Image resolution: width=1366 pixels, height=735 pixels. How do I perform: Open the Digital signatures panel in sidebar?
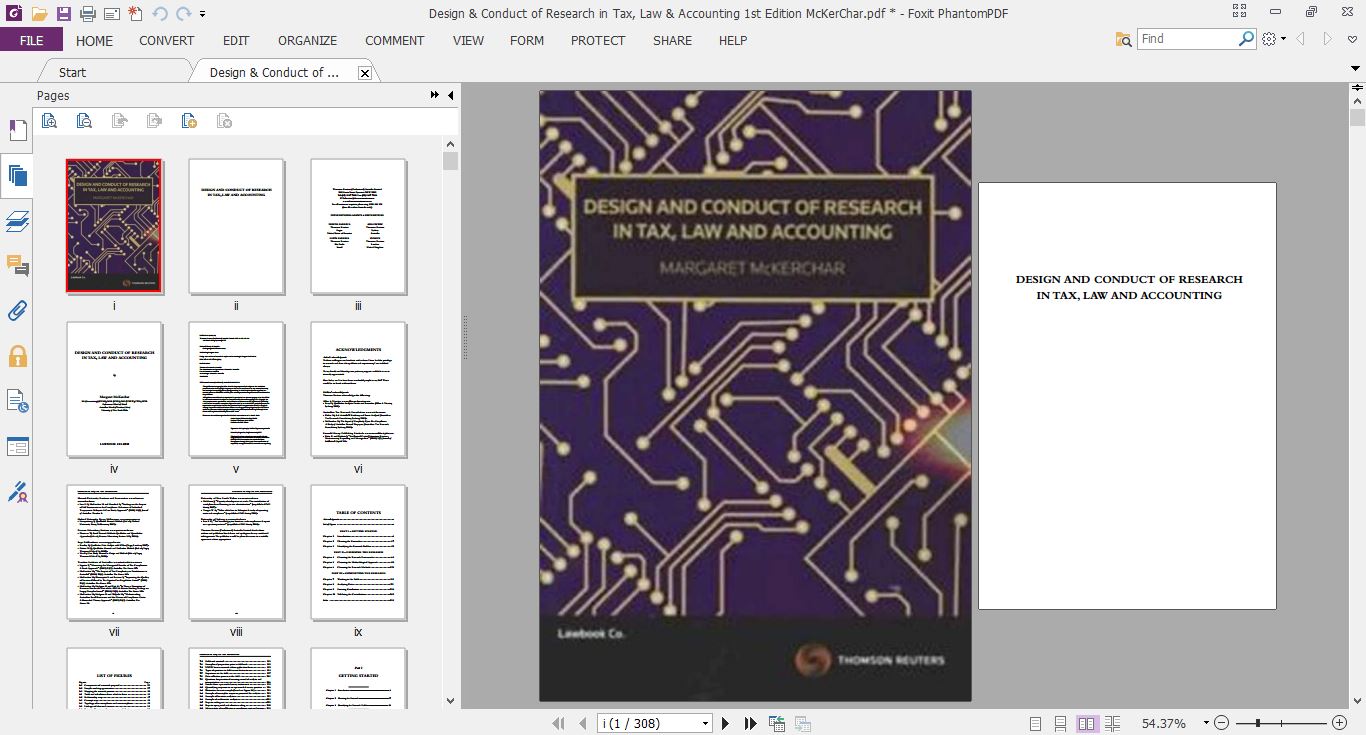click(17, 492)
